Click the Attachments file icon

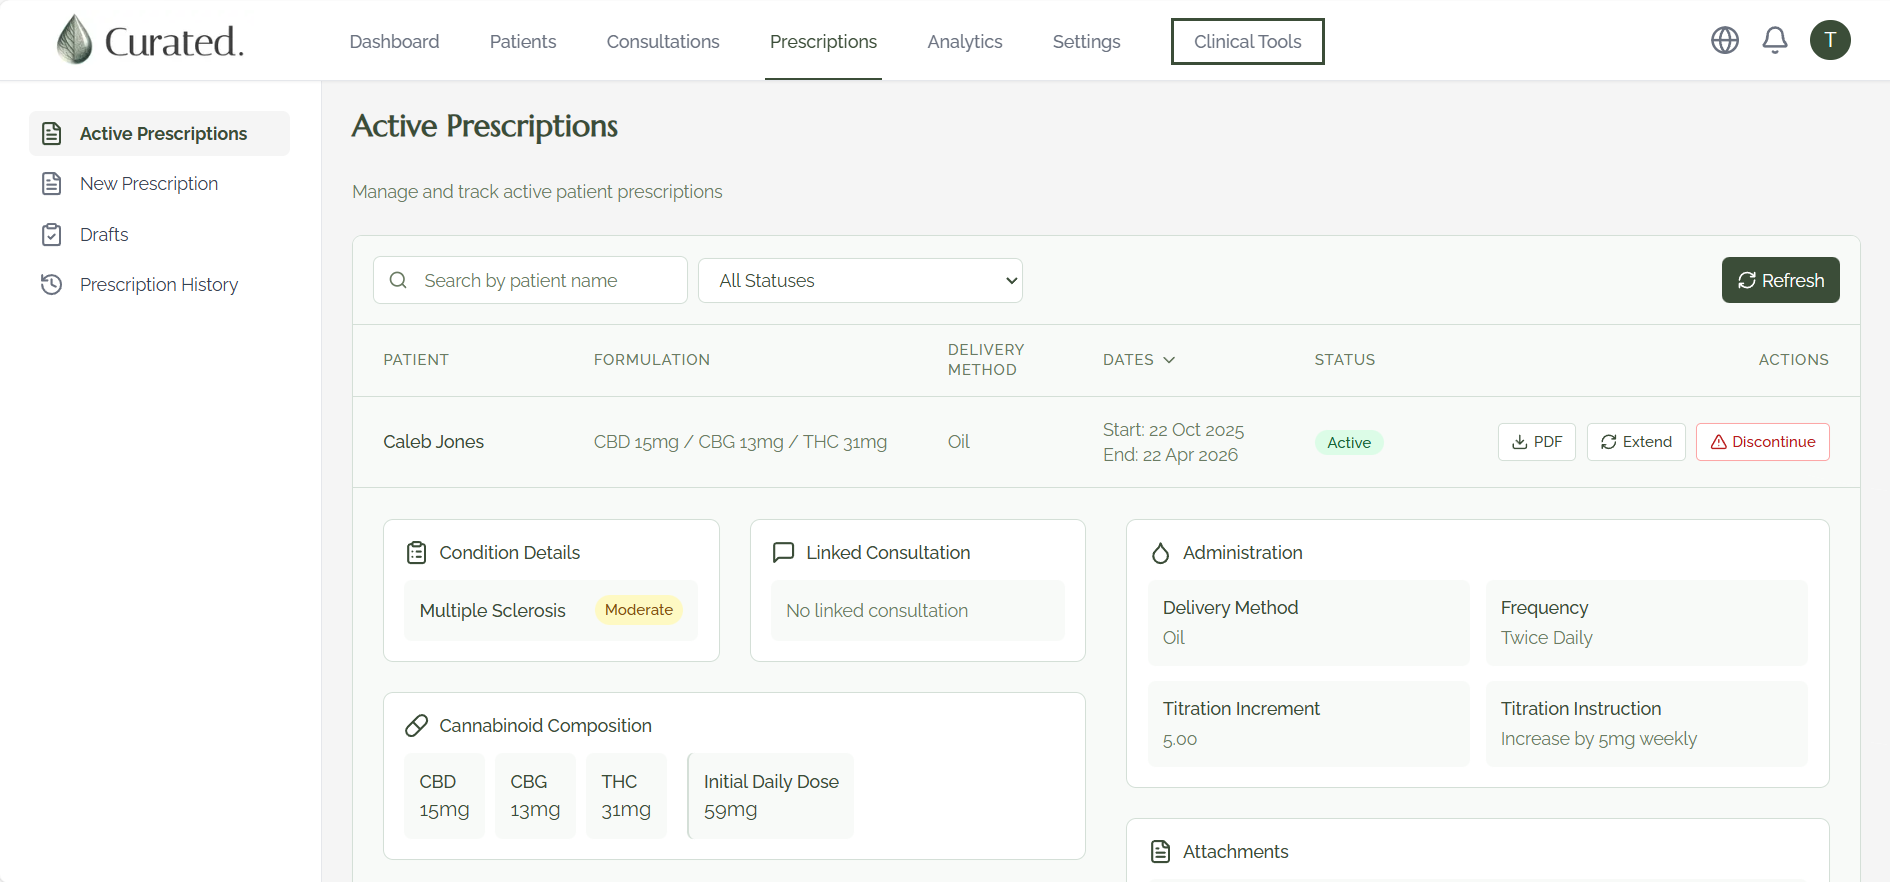tap(1160, 852)
